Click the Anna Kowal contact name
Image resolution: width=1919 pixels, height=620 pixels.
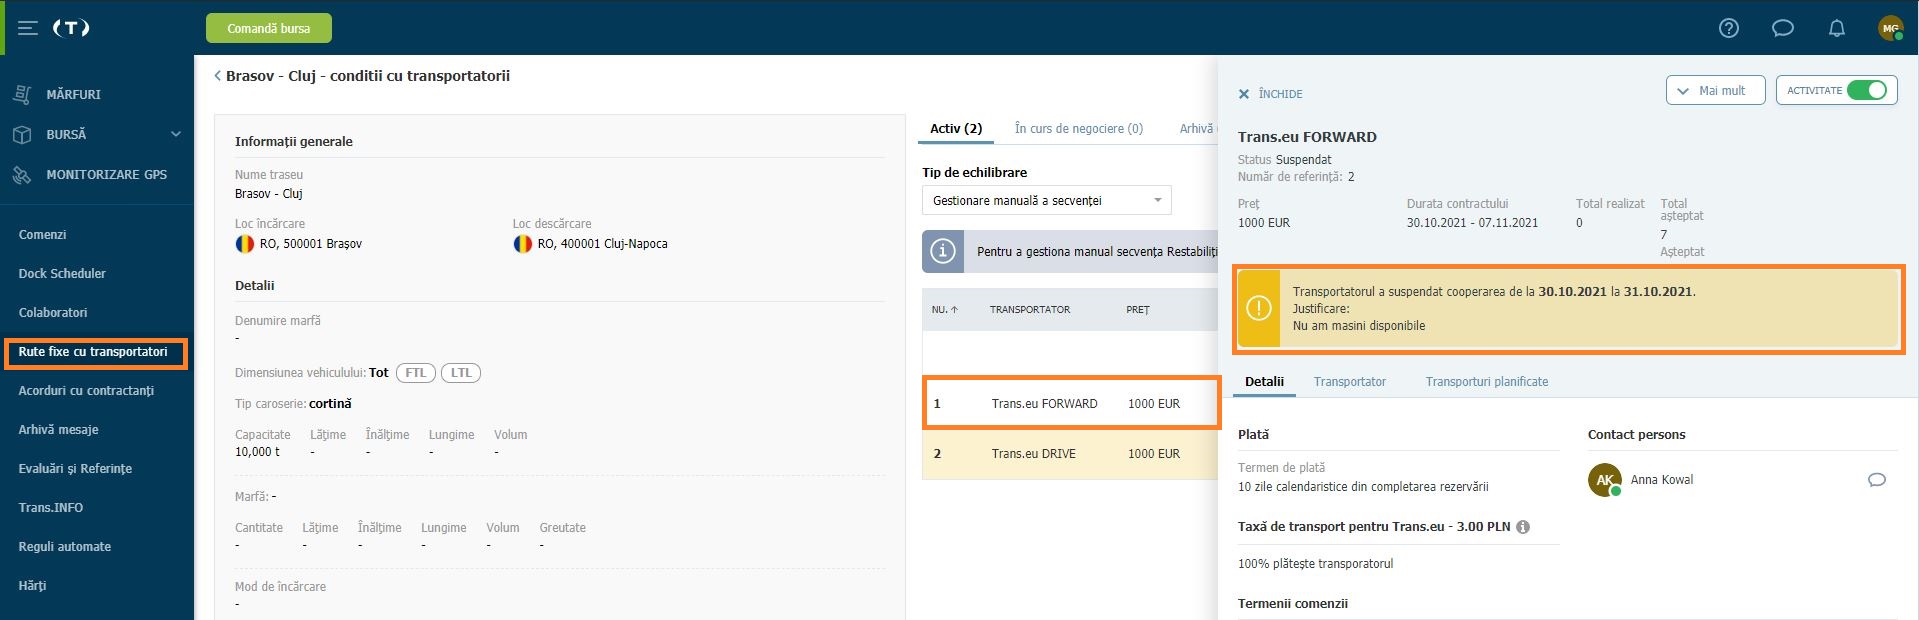1662,480
